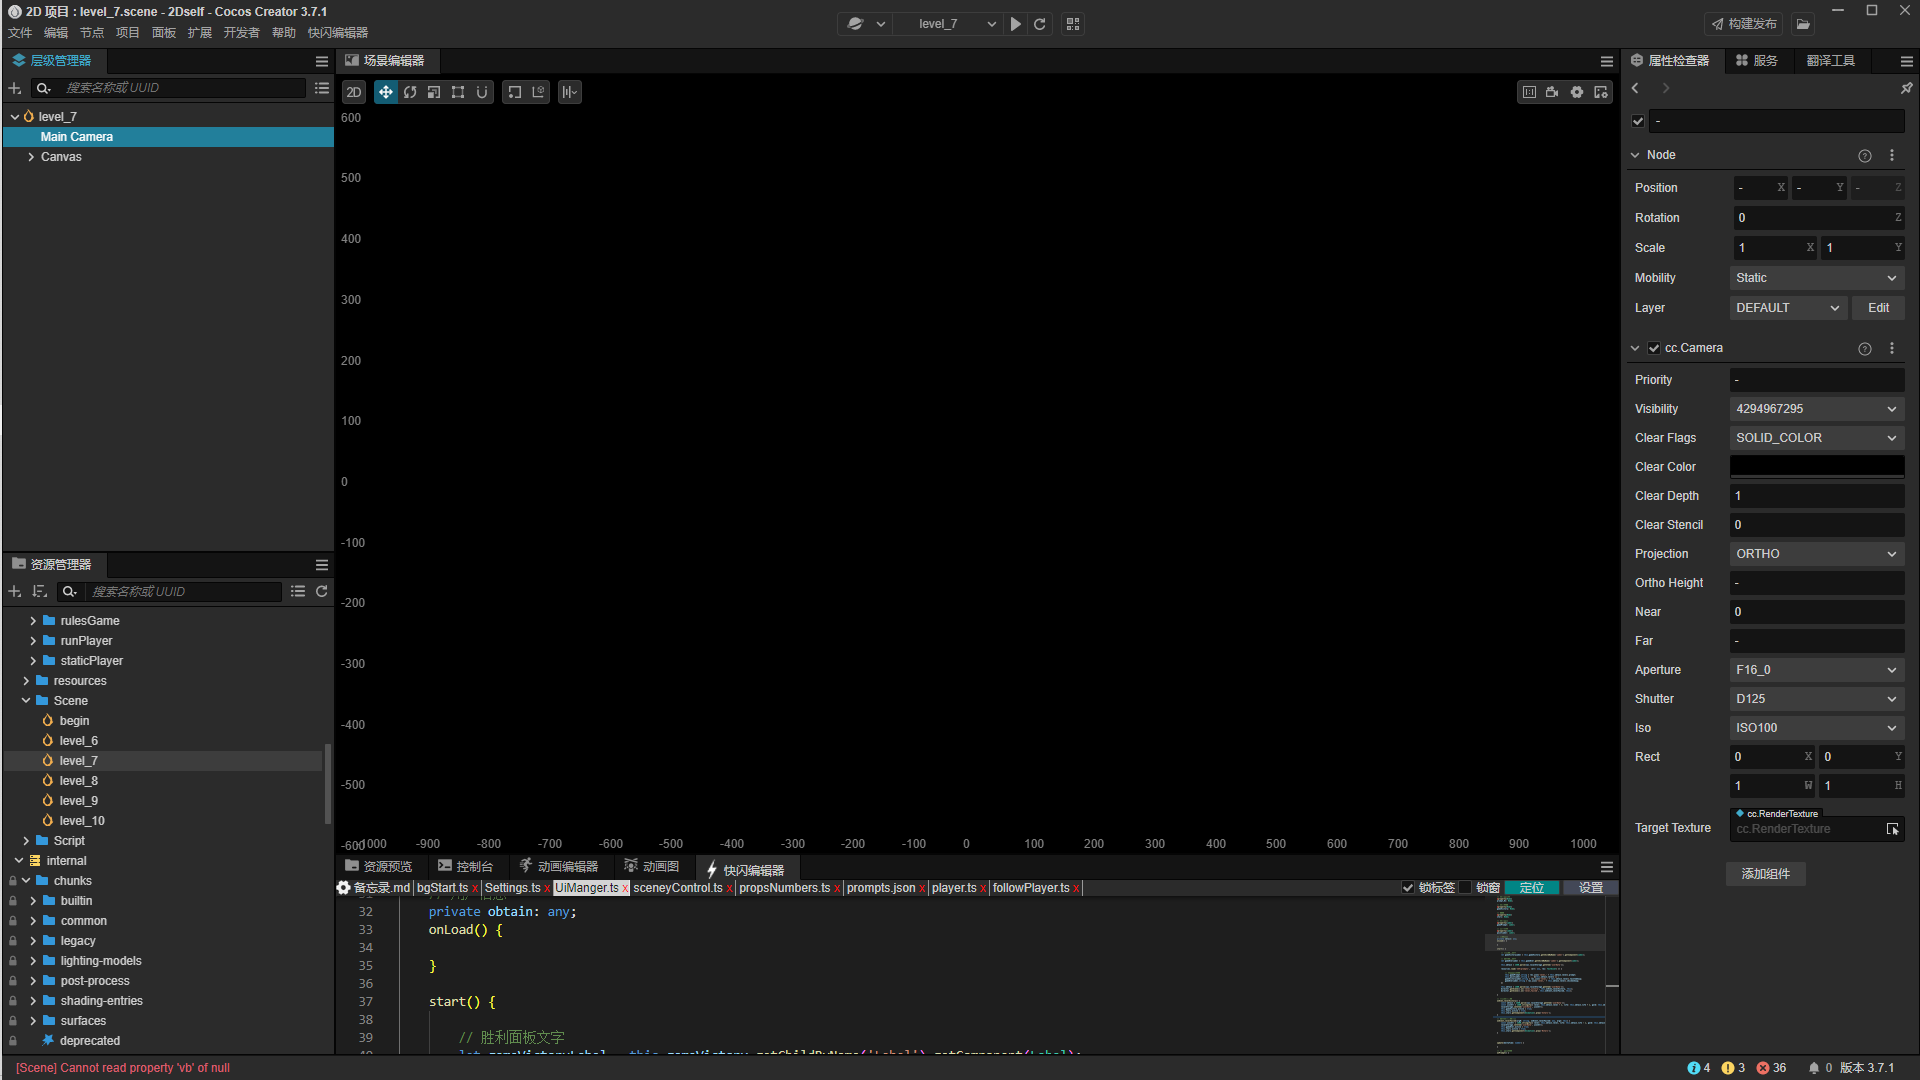The height and width of the screenshot is (1080, 1920).
Task: Click the Clear Color swatch
Action: point(1816,467)
